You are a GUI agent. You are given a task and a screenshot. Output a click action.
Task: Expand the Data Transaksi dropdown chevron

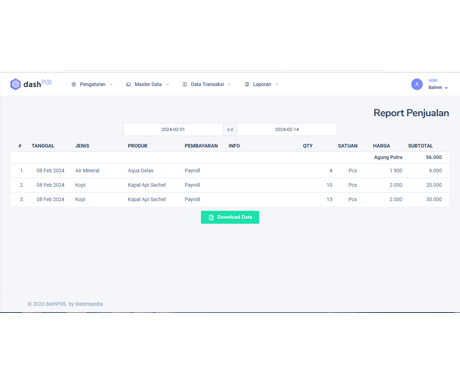point(229,84)
